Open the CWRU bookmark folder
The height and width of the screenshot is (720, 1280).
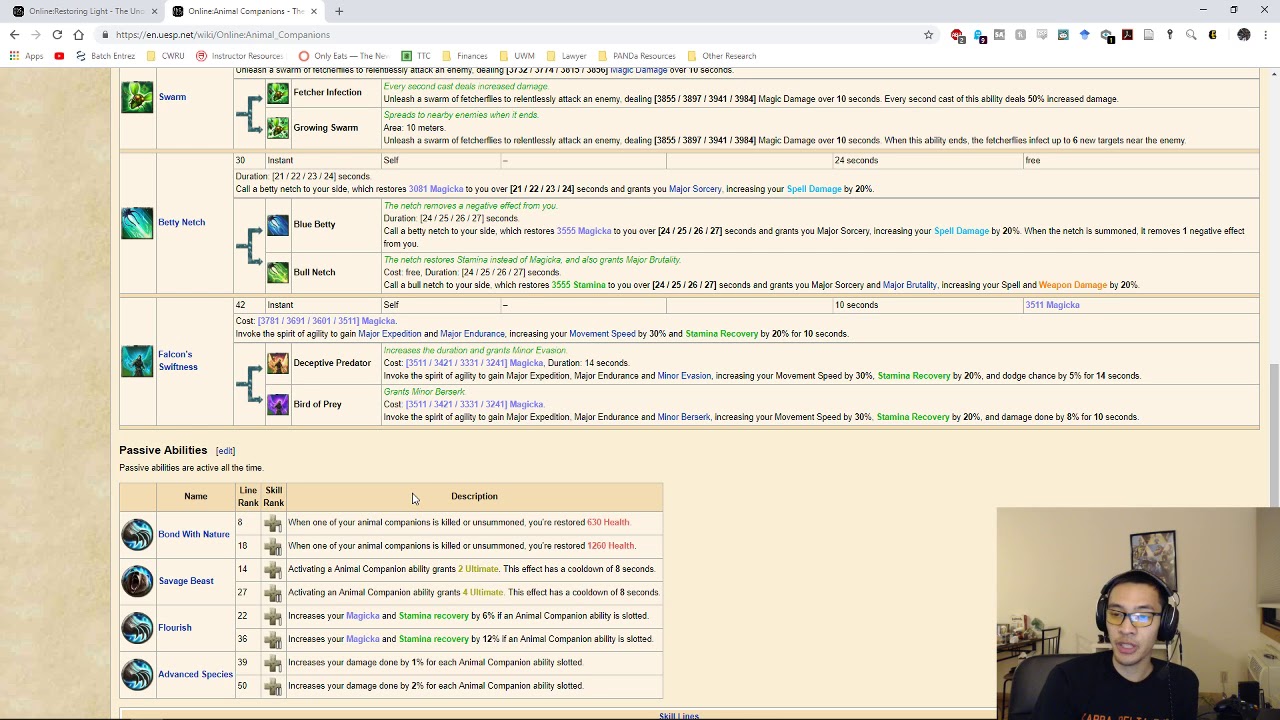tap(165, 56)
